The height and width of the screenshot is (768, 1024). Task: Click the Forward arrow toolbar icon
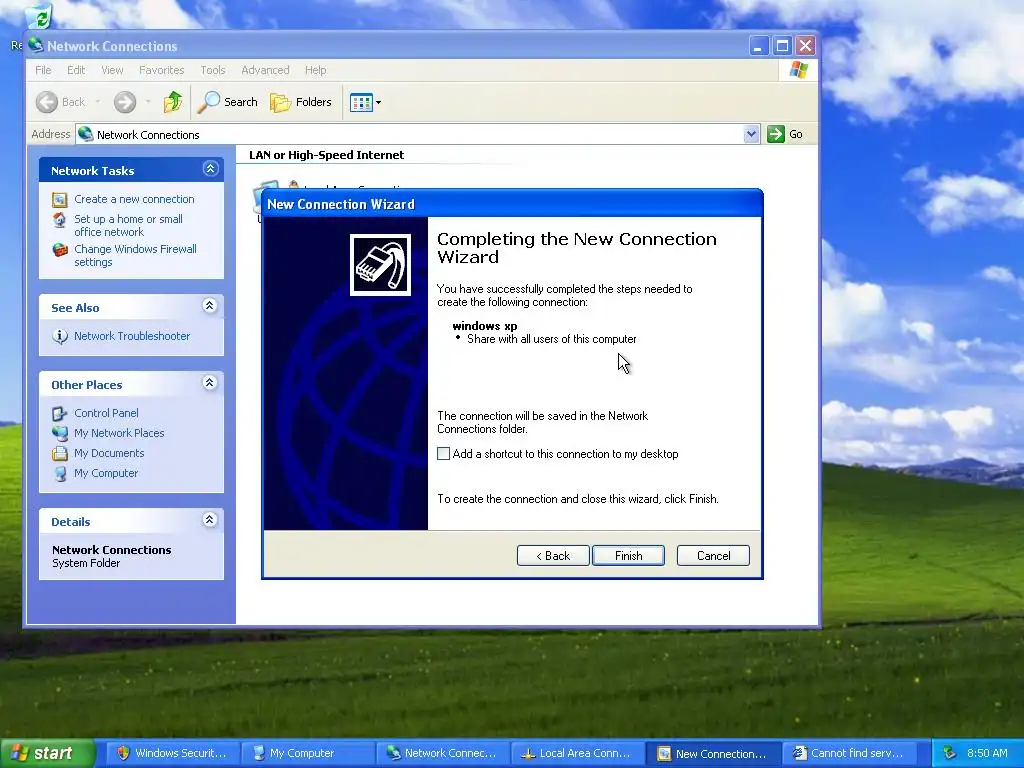point(125,102)
